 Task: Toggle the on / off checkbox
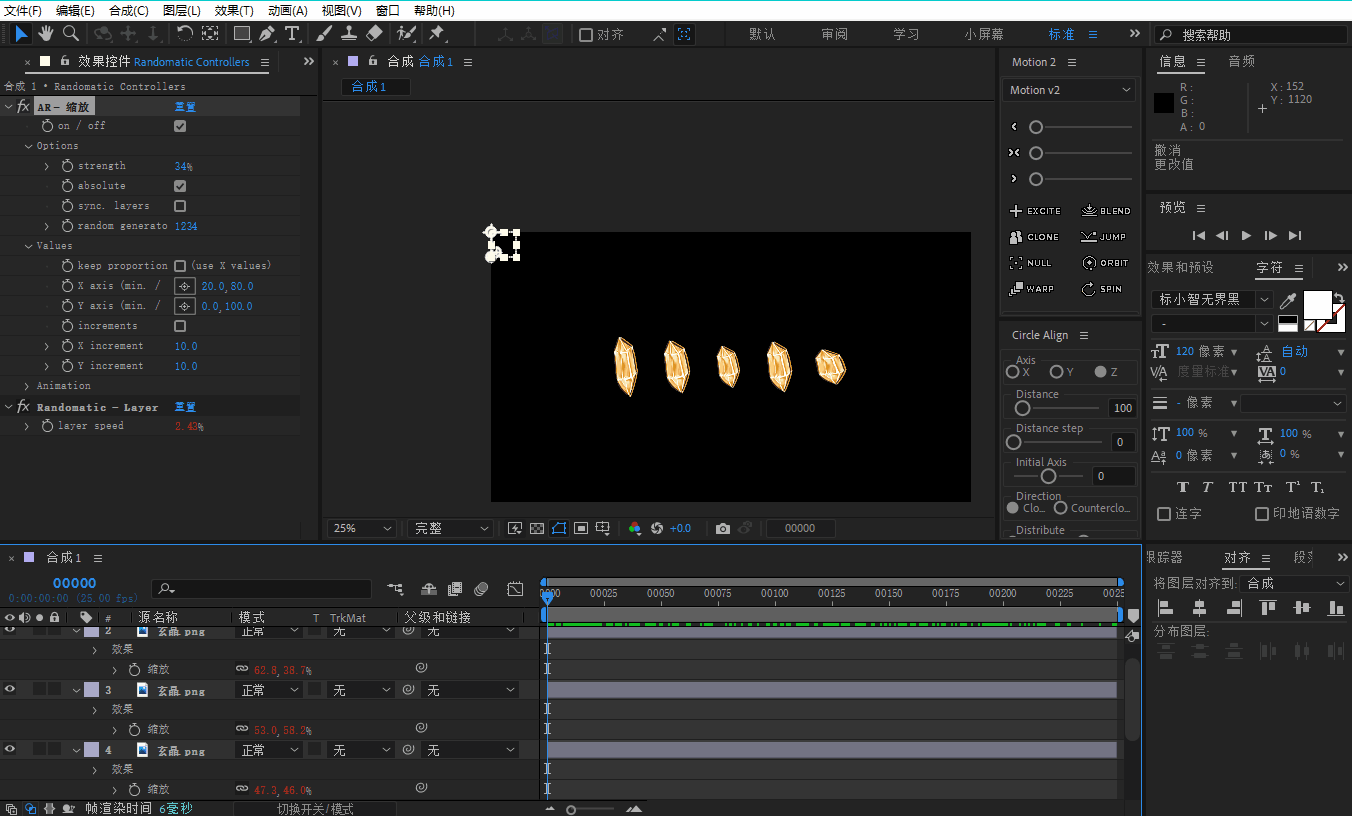click(180, 126)
